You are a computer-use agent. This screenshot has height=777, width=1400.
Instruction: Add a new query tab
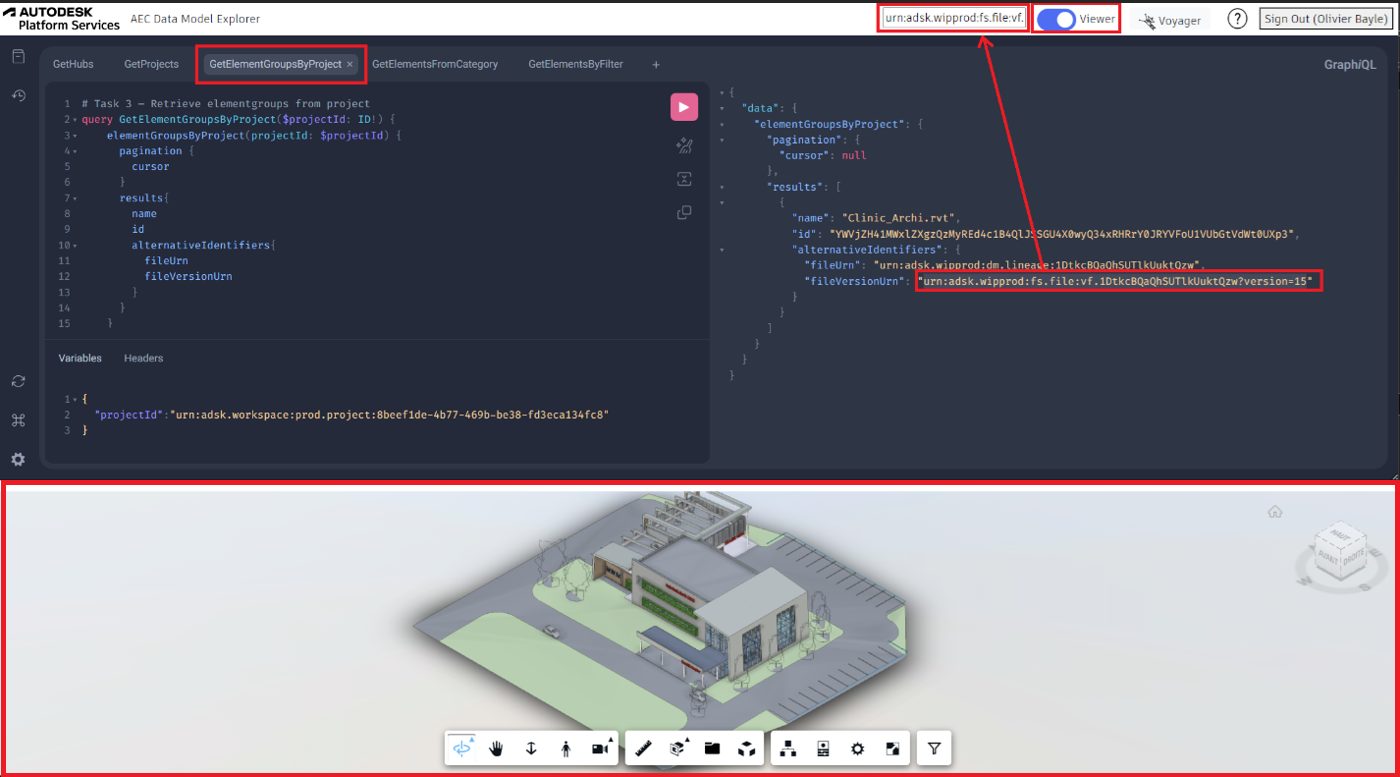(x=656, y=64)
